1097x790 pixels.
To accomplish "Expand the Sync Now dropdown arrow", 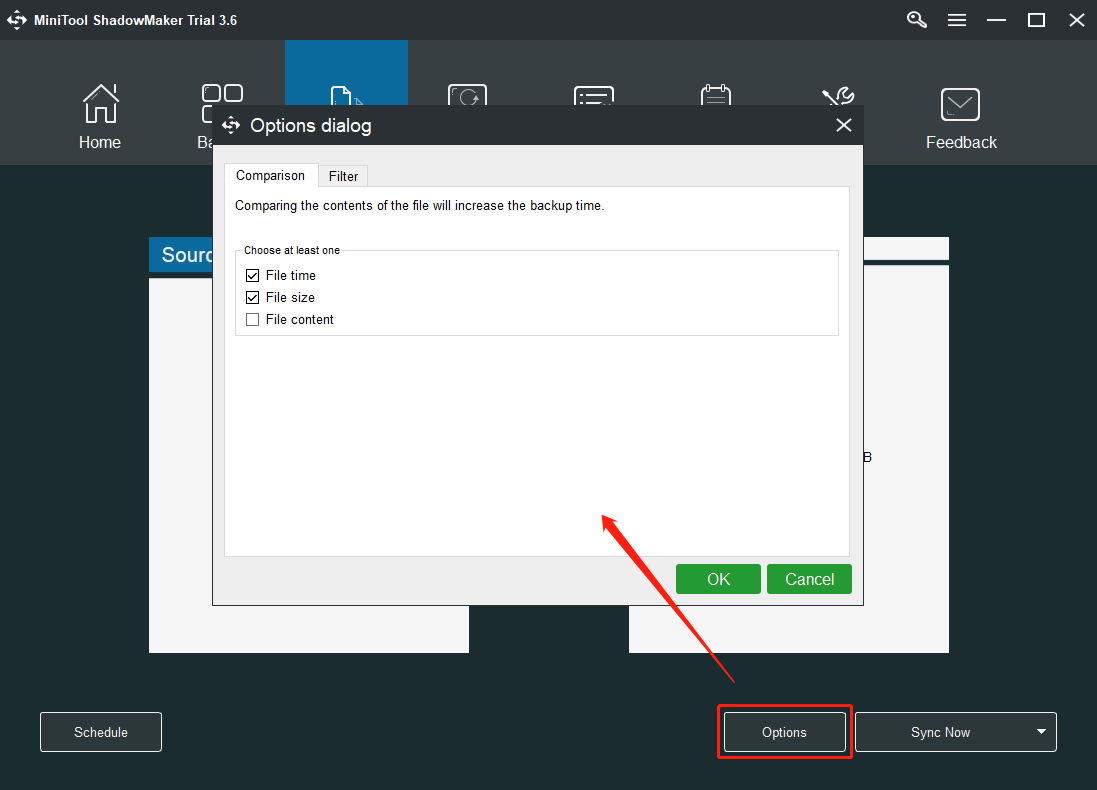I will tap(1040, 731).
